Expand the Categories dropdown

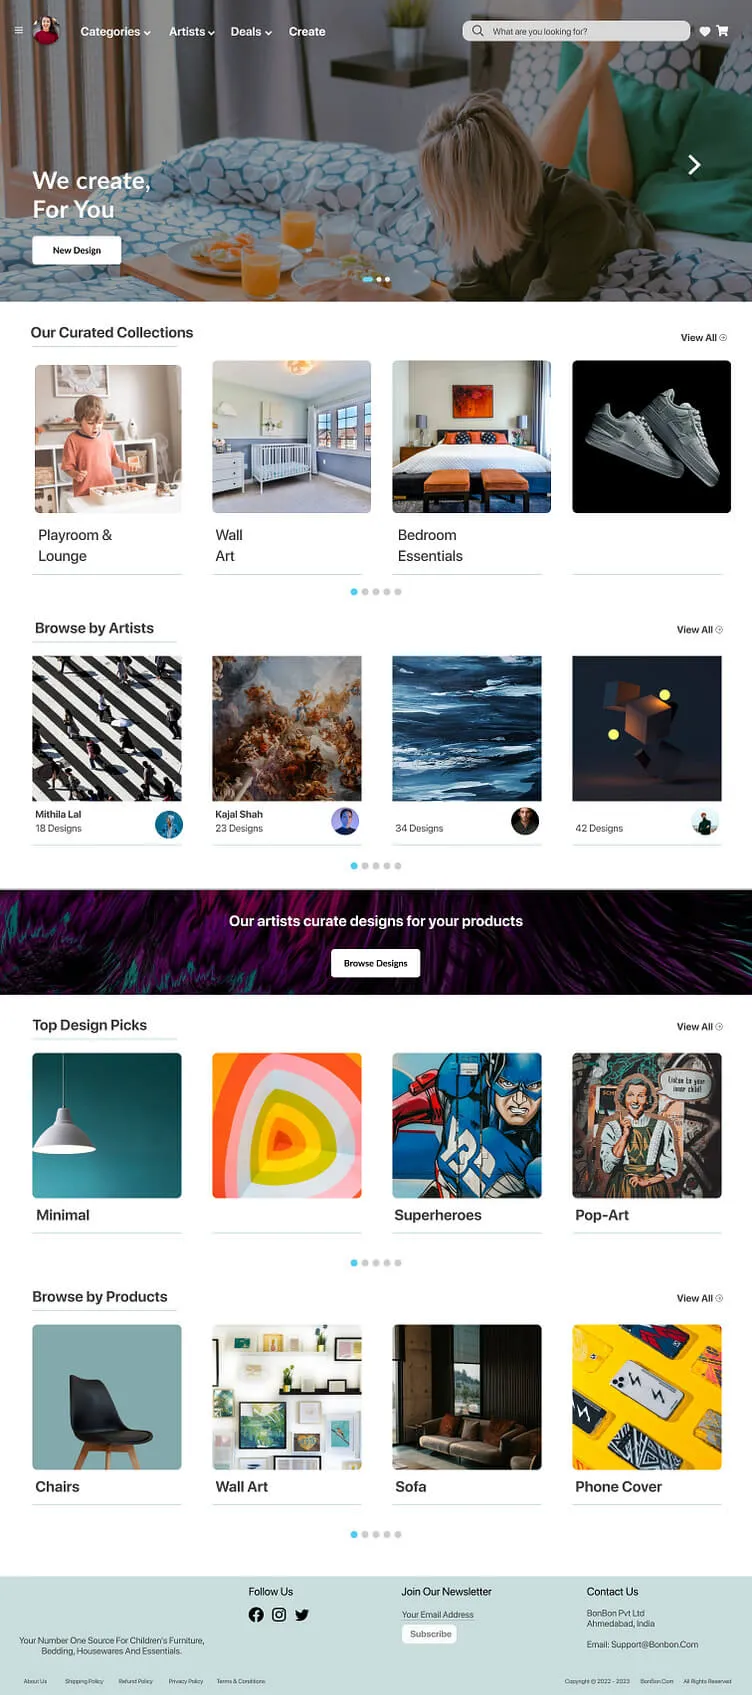(116, 32)
